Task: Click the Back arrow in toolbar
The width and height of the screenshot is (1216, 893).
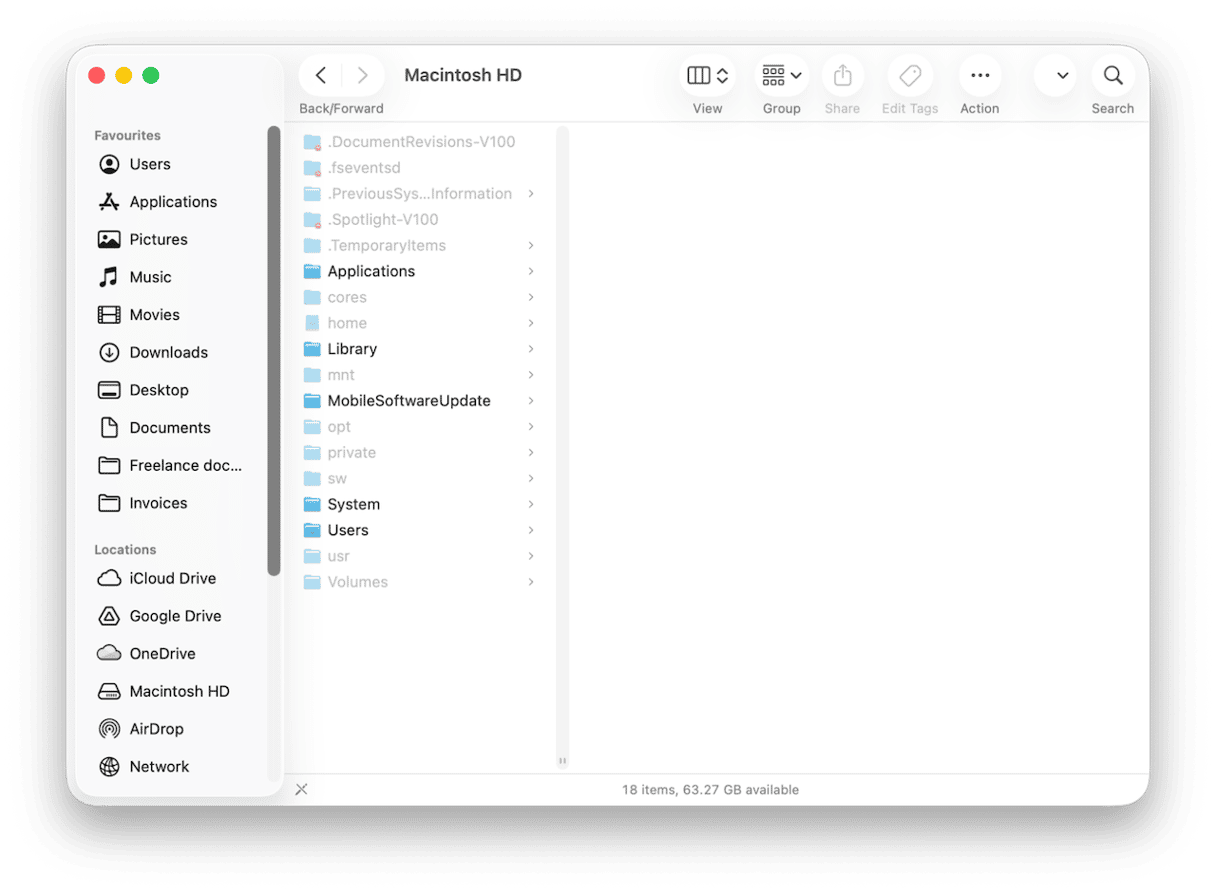Action: [x=320, y=76]
